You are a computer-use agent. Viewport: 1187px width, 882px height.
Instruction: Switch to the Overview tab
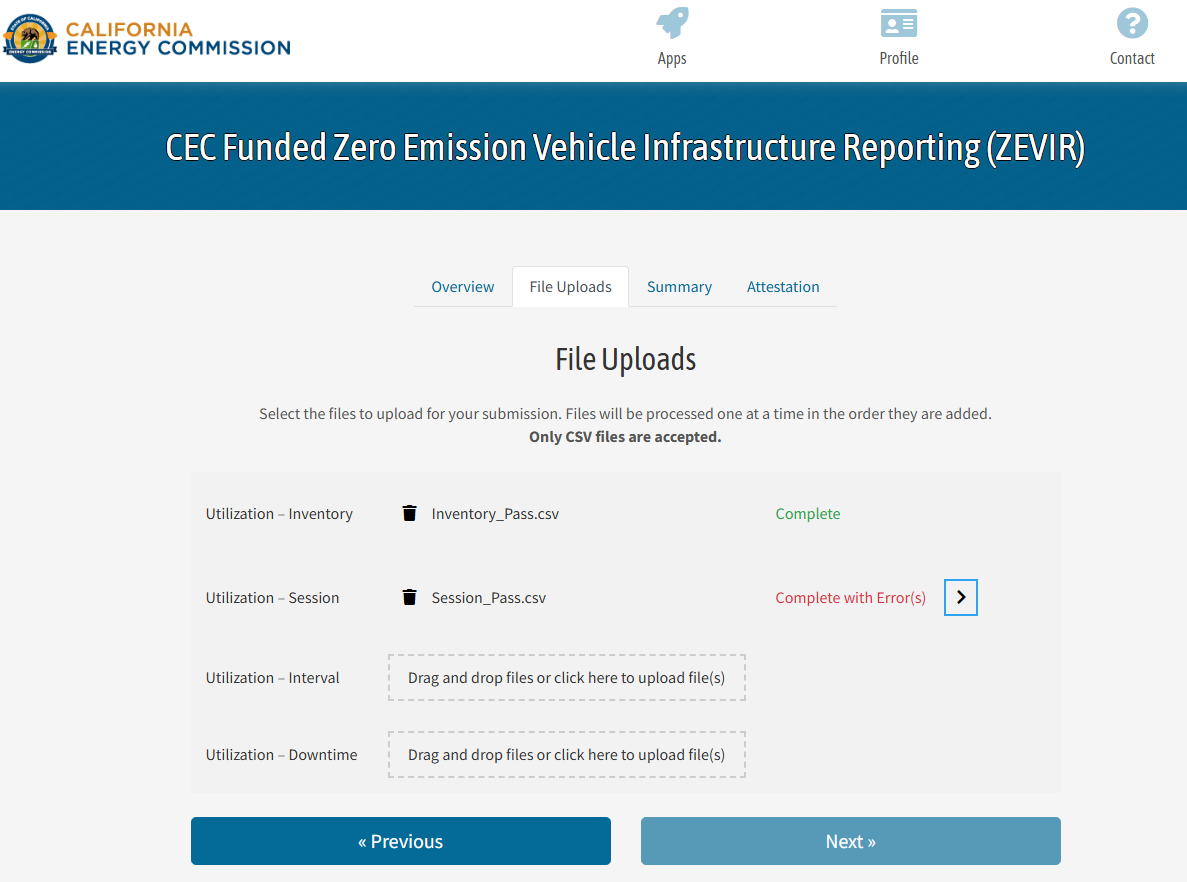(462, 286)
